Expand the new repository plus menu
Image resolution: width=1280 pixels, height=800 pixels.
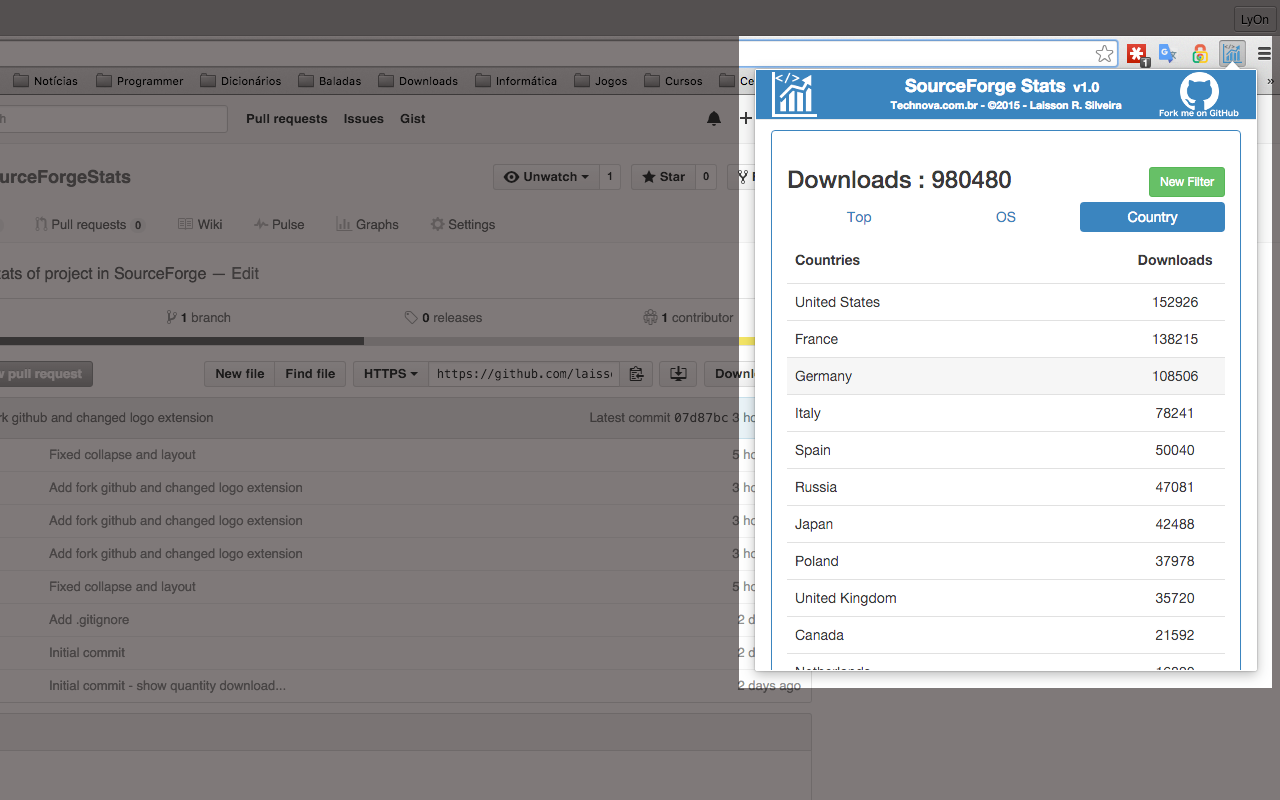click(746, 118)
